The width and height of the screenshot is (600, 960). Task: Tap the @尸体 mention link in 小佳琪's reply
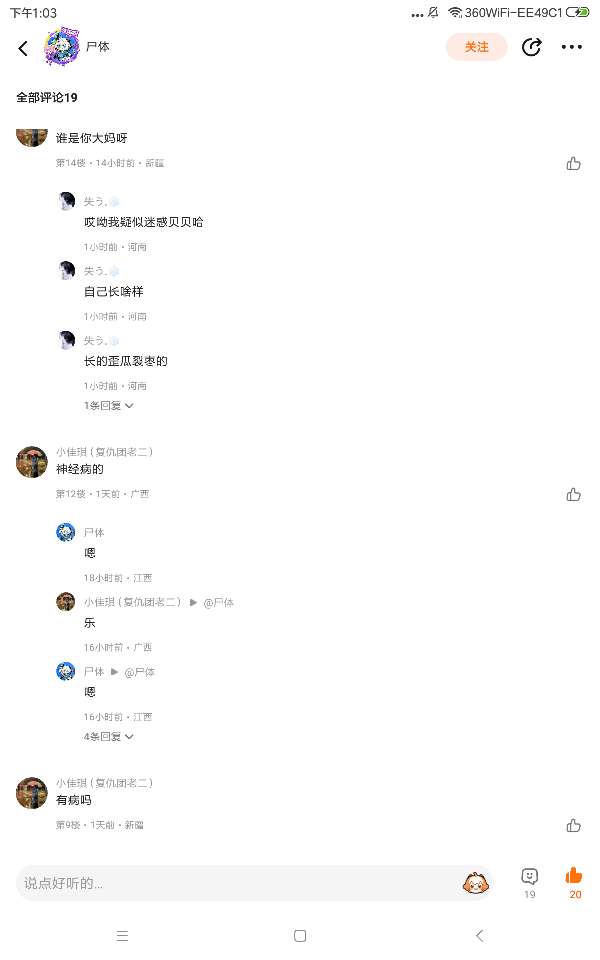219,602
